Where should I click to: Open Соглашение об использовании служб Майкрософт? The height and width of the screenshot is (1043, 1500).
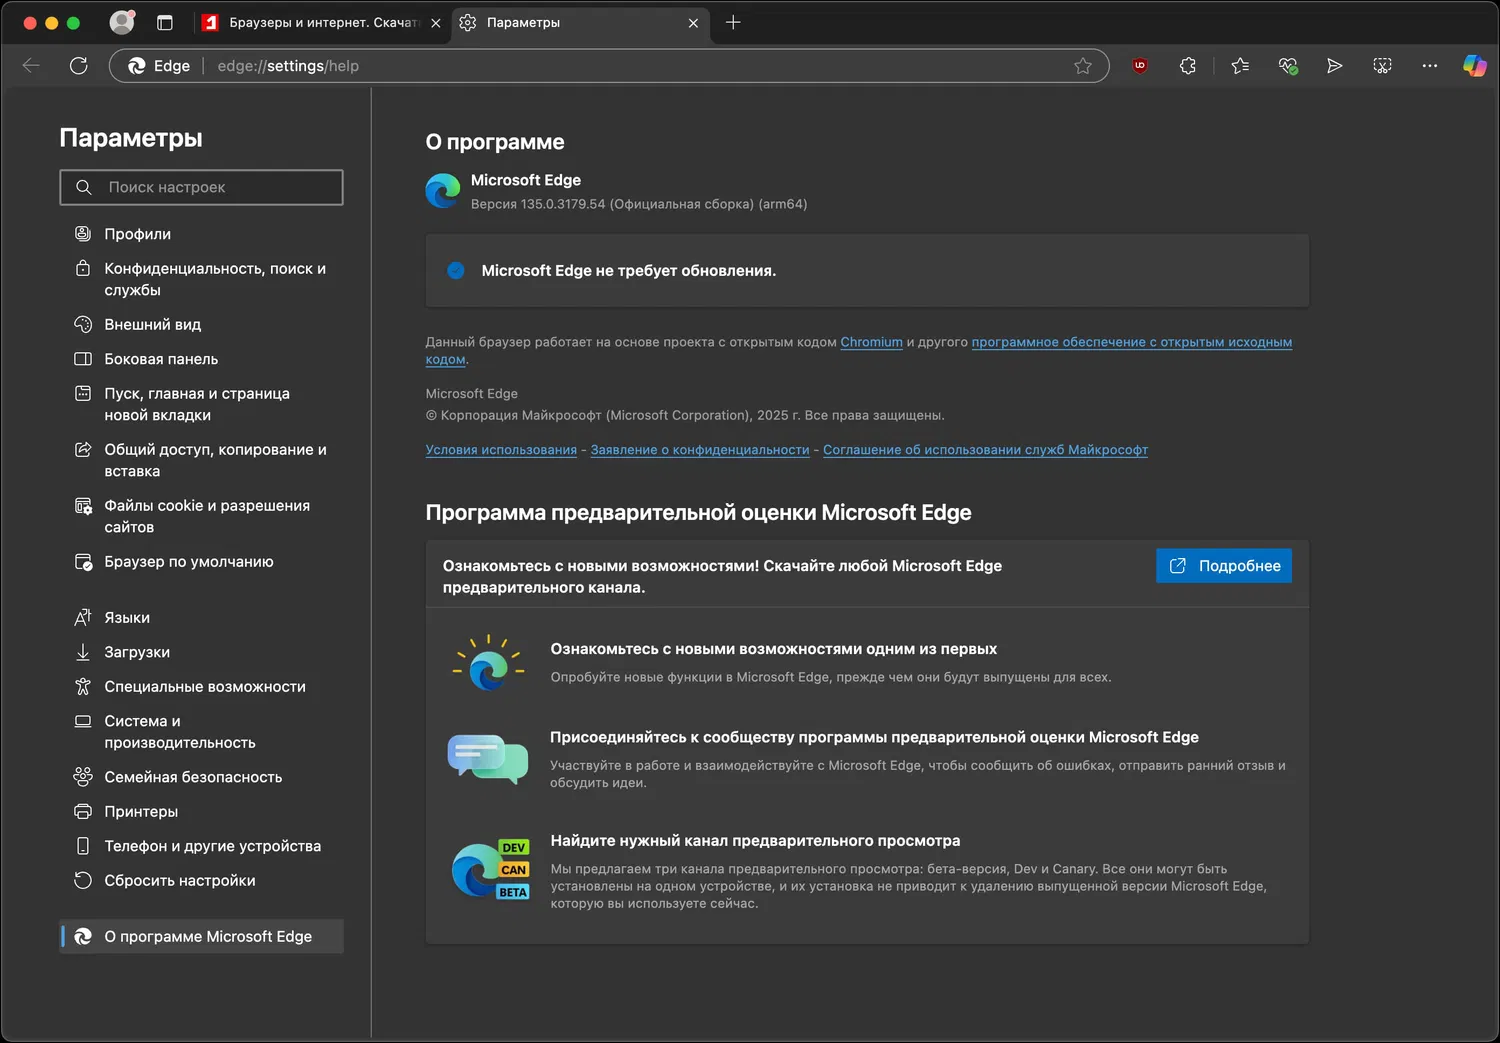point(985,450)
